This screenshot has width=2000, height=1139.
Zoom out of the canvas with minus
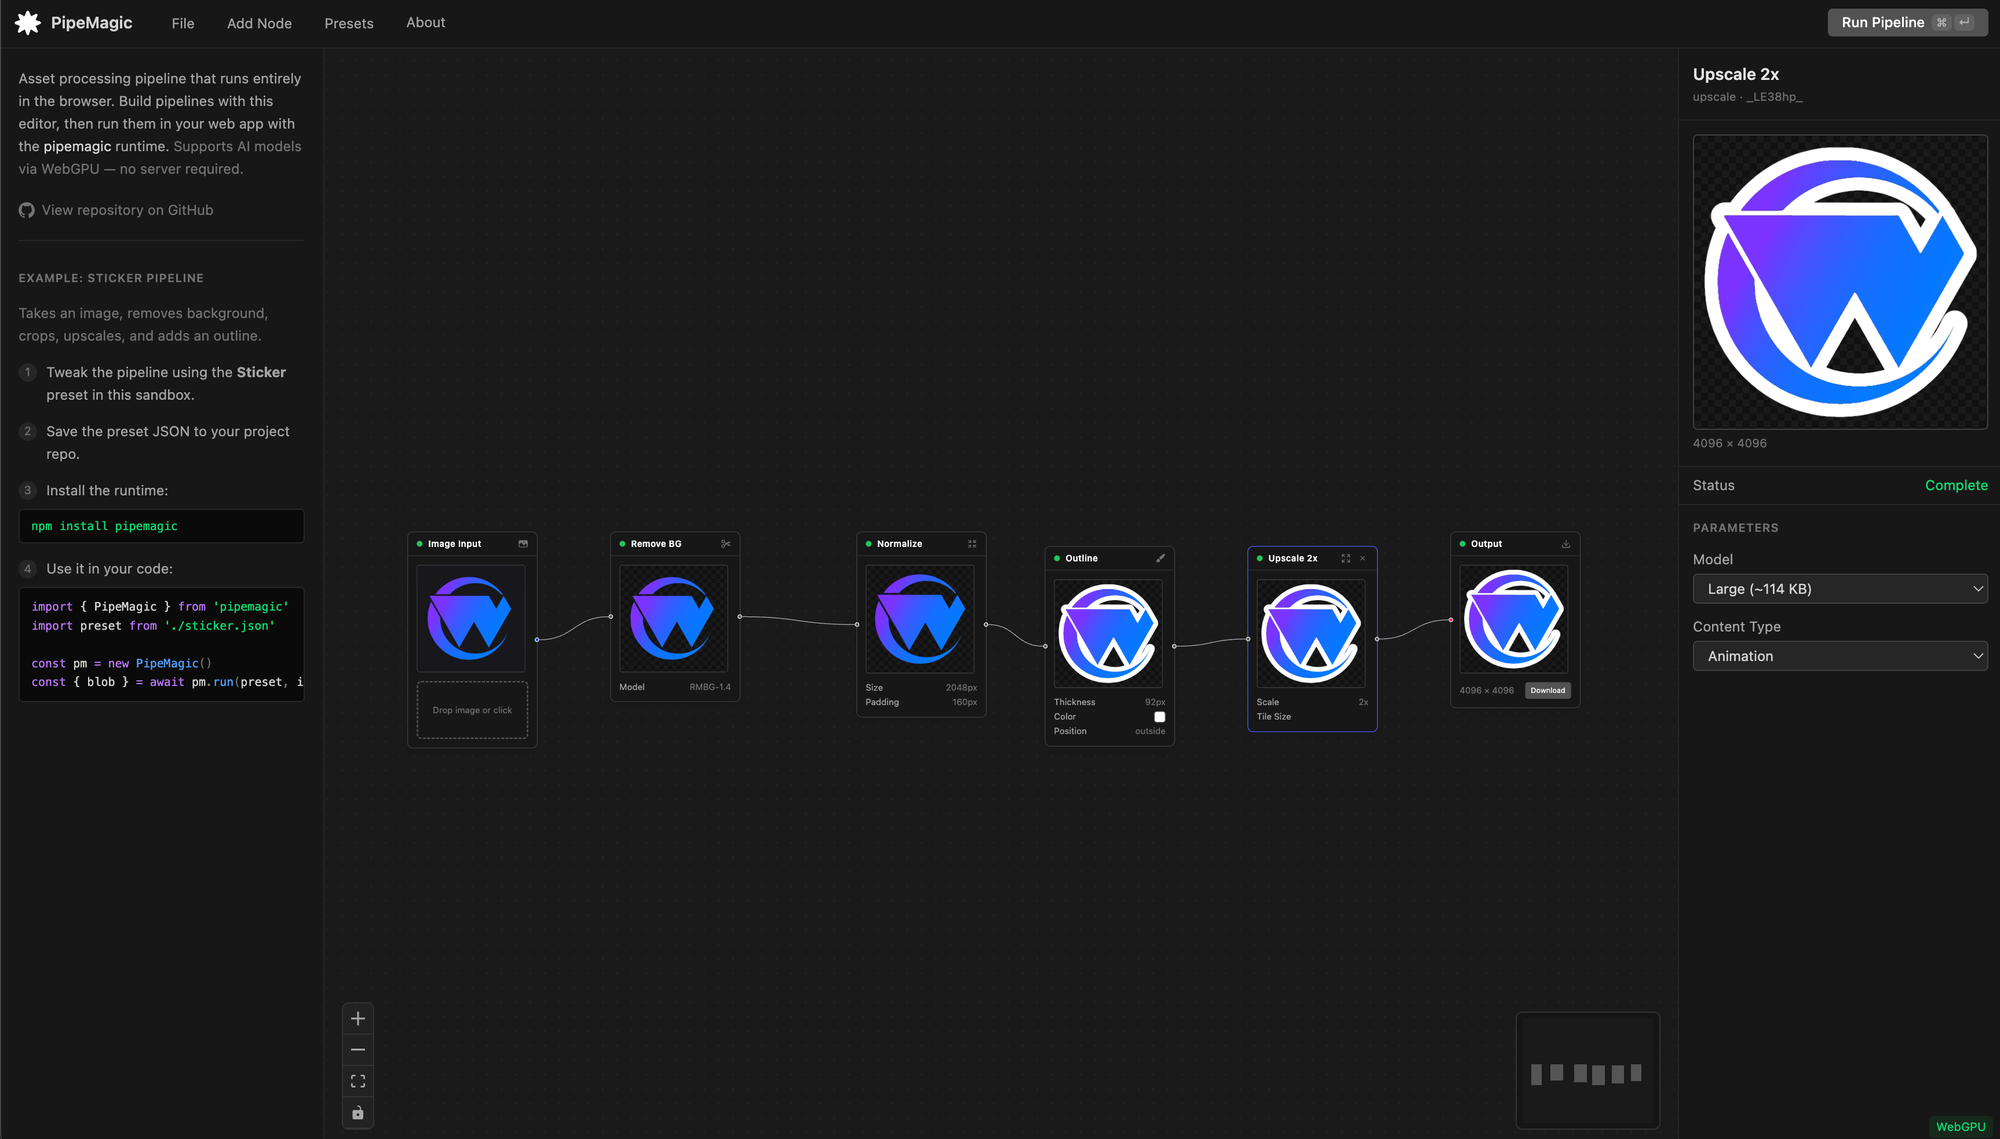(x=358, y=1050)
